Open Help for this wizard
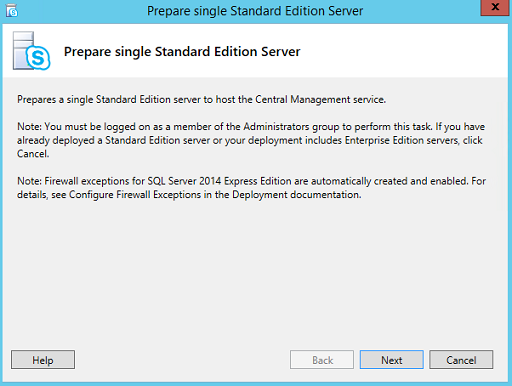 (43, 360)
